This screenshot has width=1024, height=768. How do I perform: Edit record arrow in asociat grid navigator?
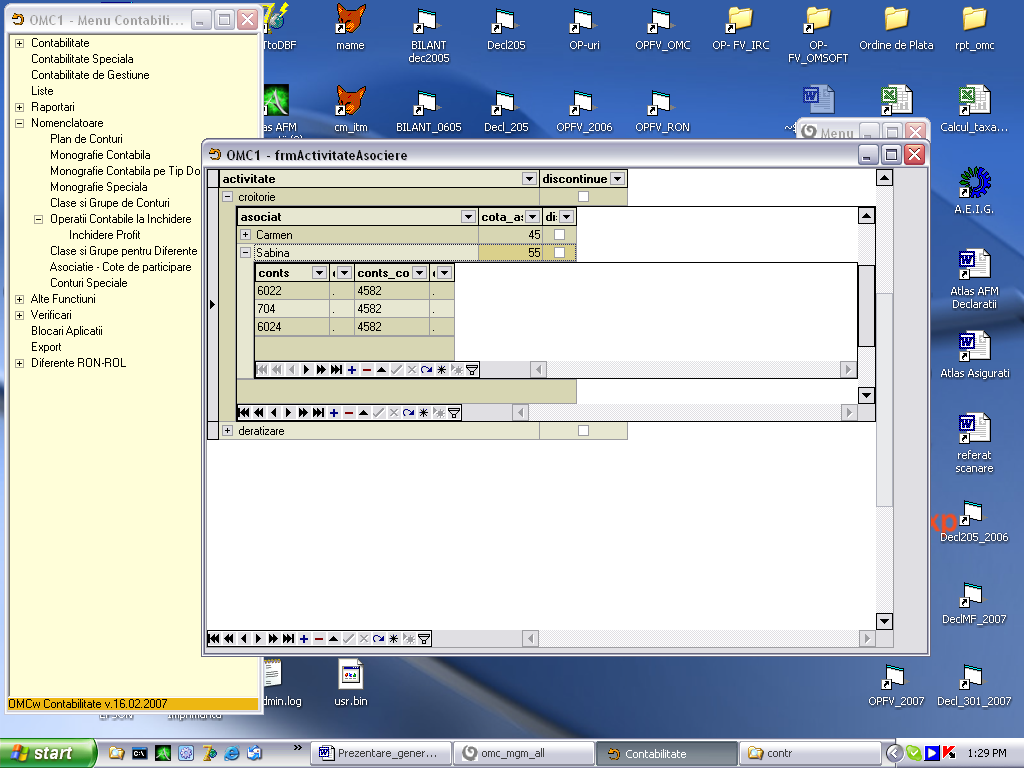(x=364, y=413)
